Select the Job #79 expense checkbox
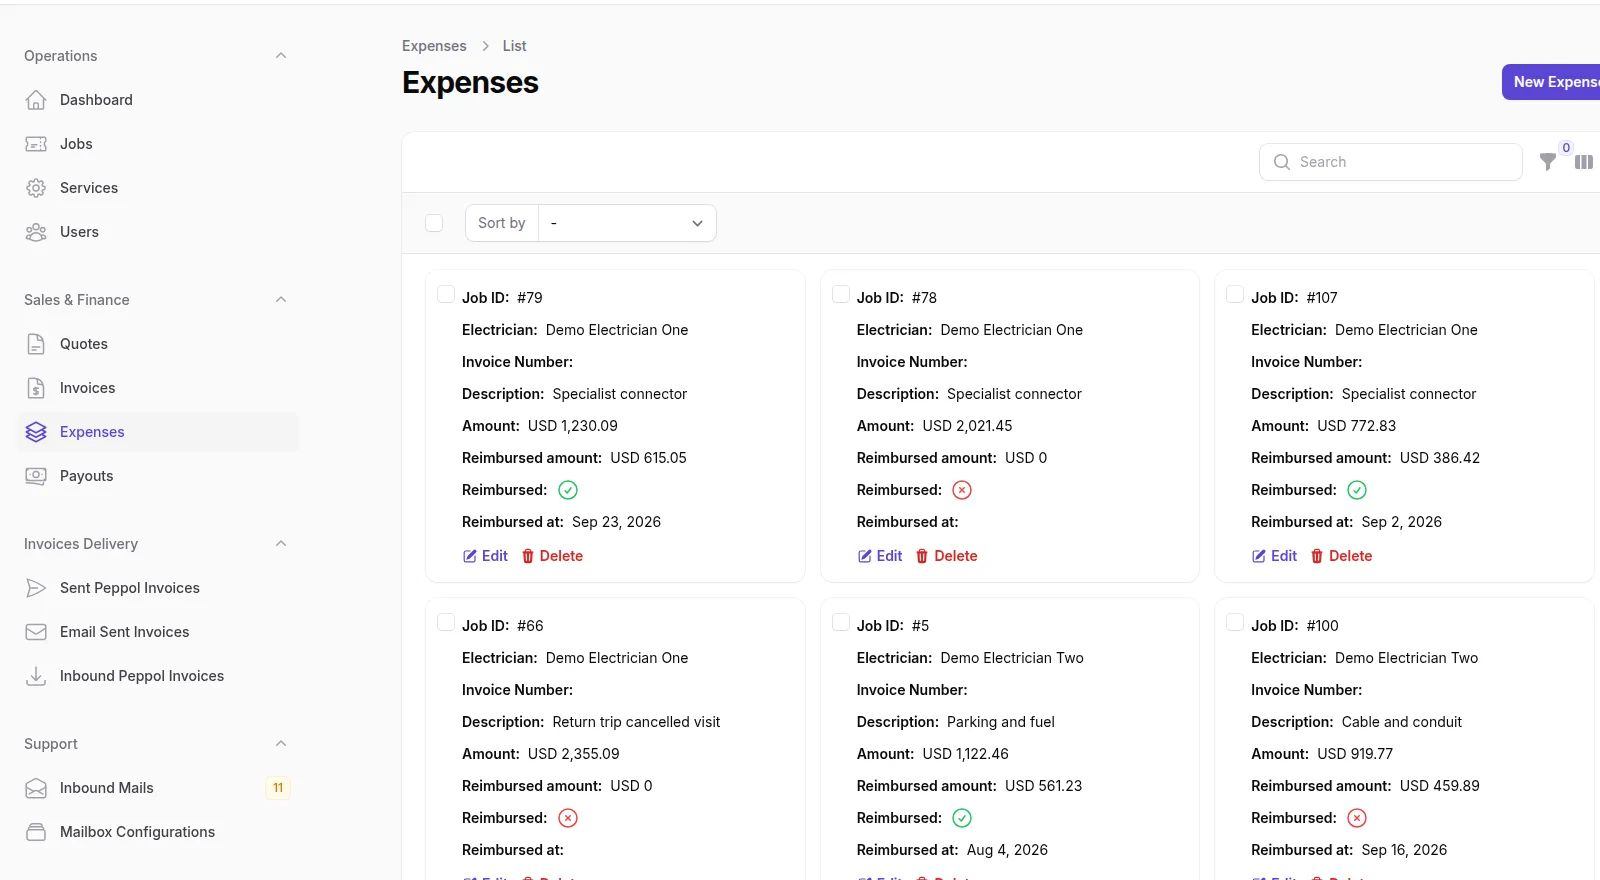The image size is (1600, 880). [x=446, y=294]
